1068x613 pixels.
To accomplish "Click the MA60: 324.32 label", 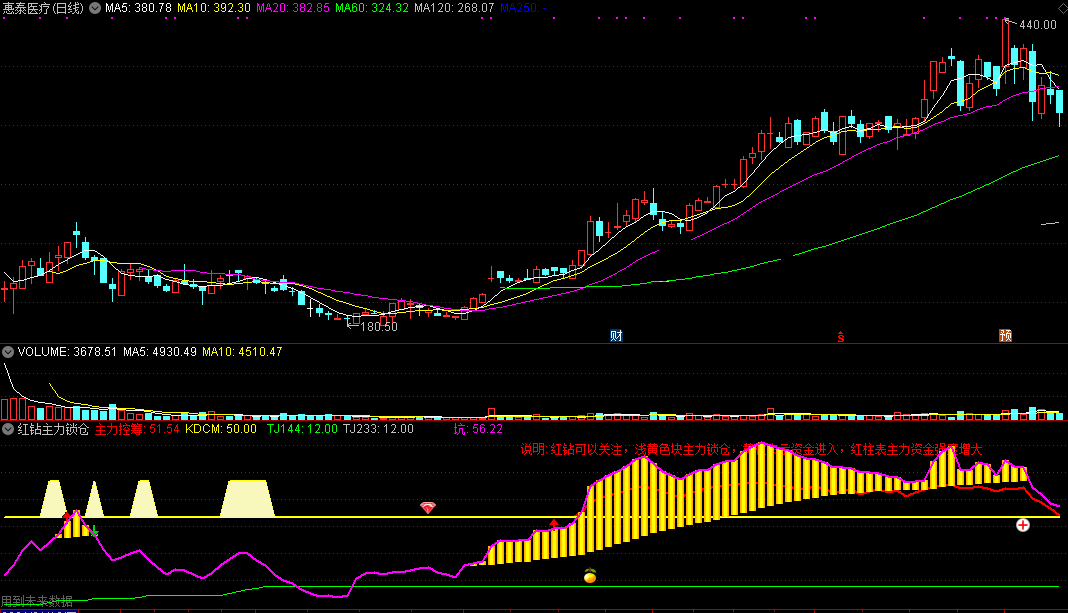I will click(372, 8).
